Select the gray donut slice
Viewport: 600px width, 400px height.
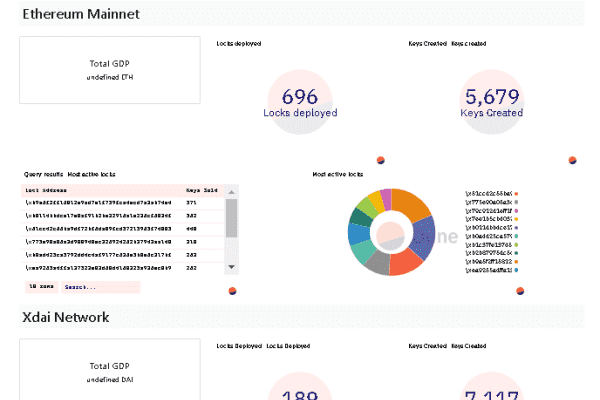coord(378,262)
